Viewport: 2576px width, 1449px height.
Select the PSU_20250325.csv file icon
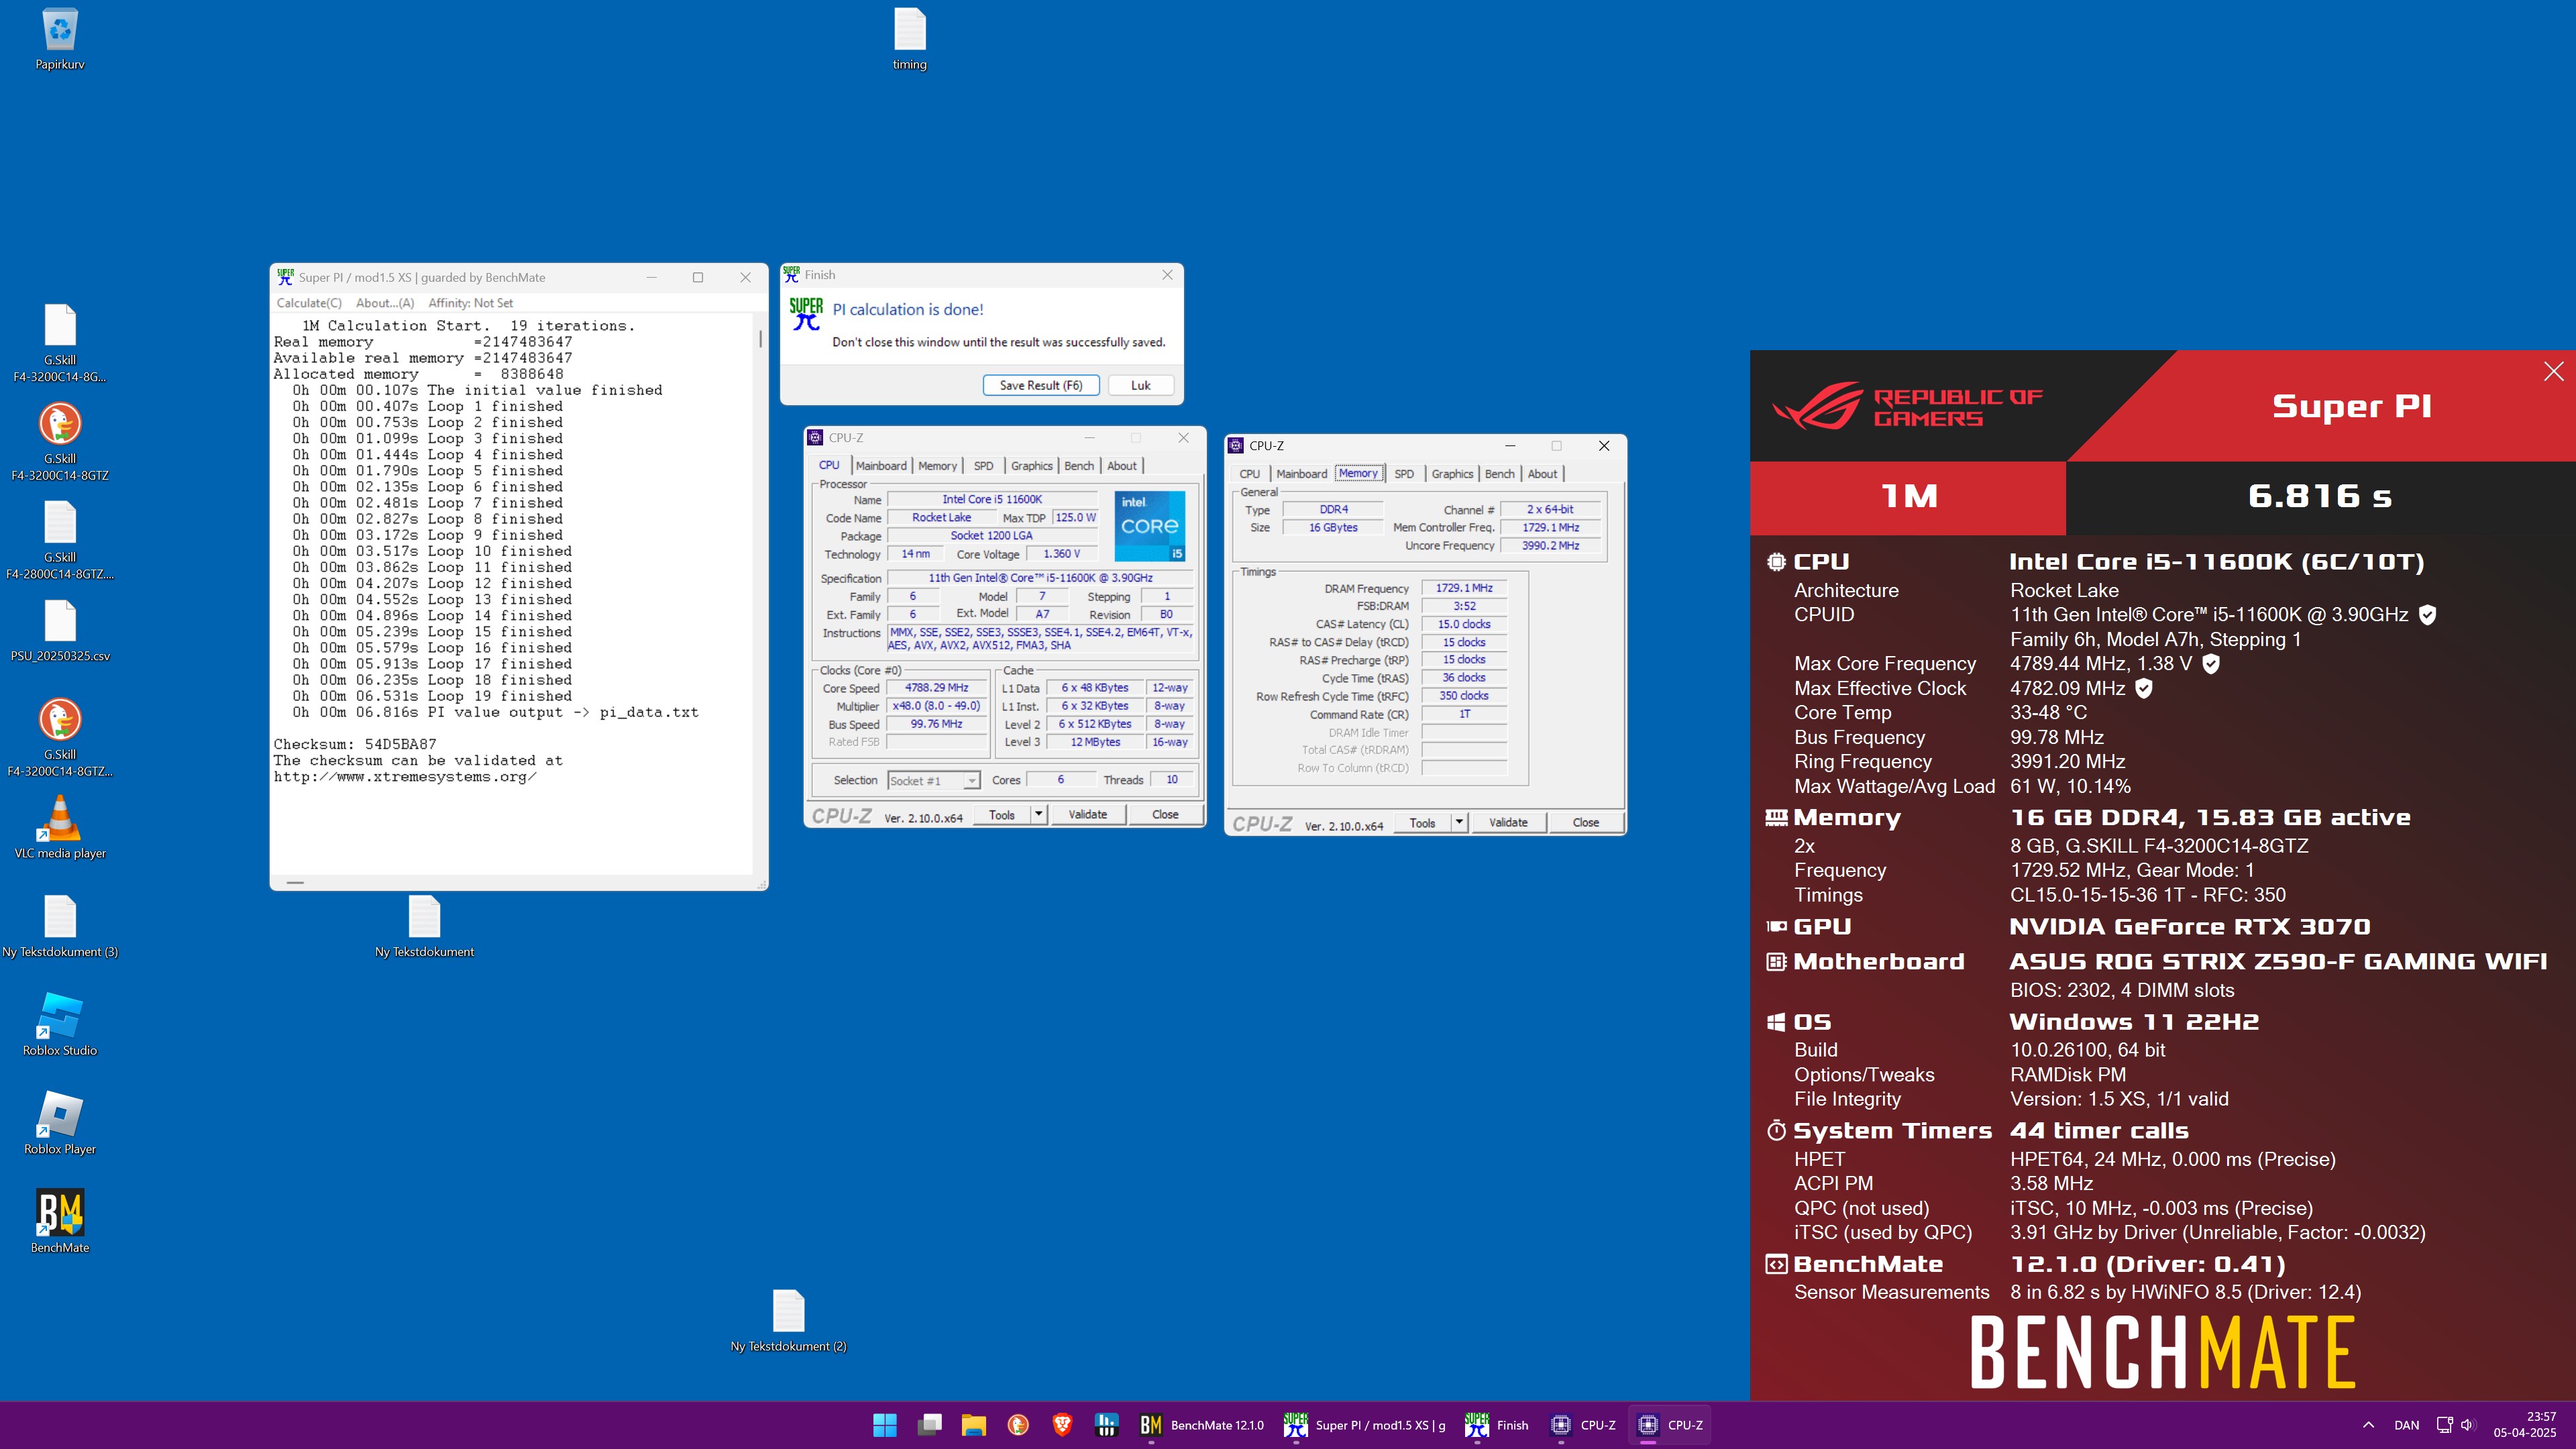(x=60, y=631)
